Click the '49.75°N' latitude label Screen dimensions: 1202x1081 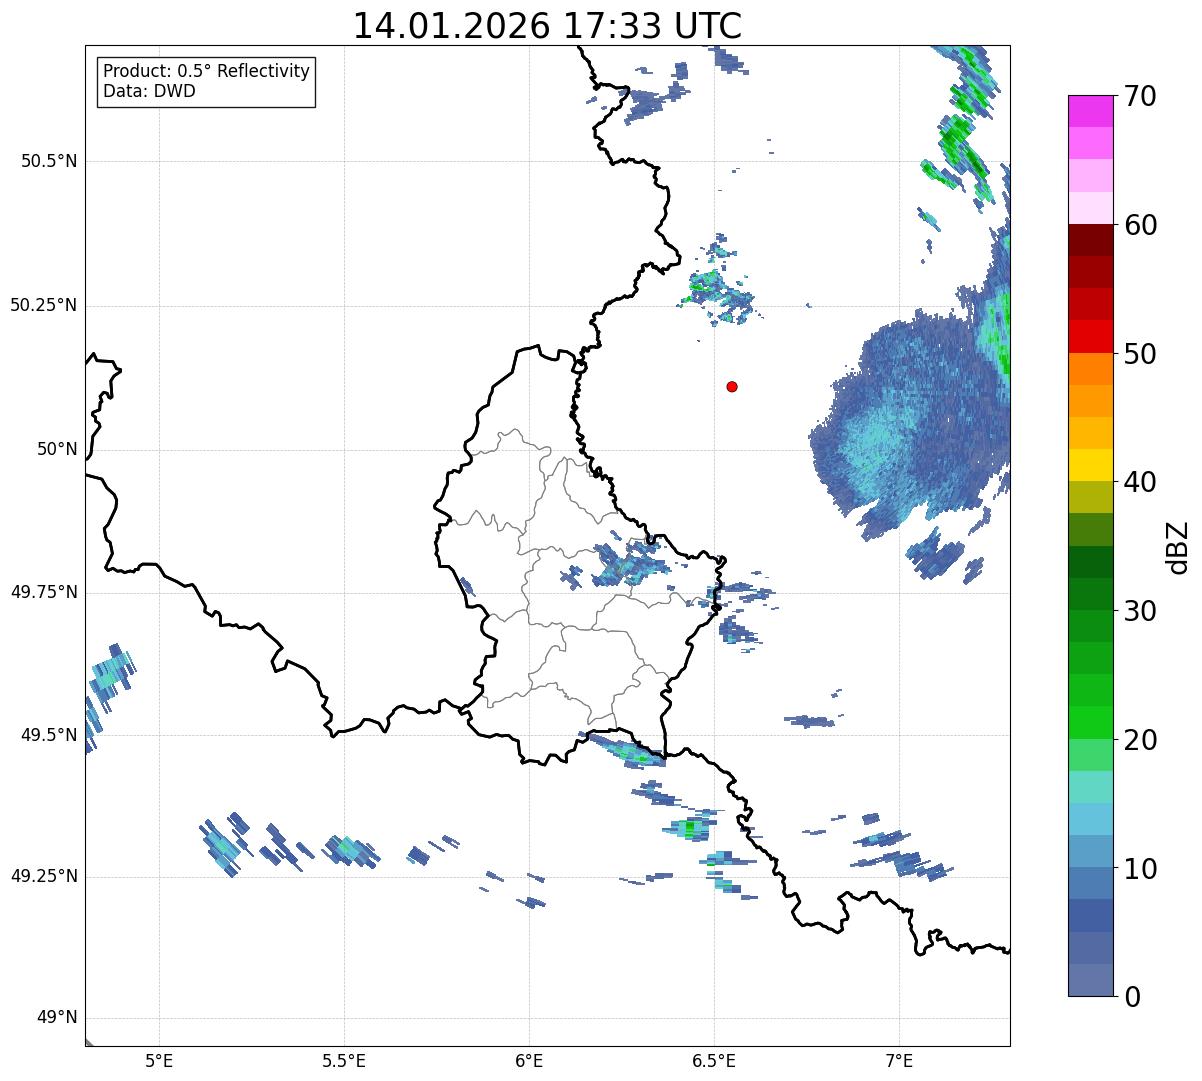coord(44,592)
